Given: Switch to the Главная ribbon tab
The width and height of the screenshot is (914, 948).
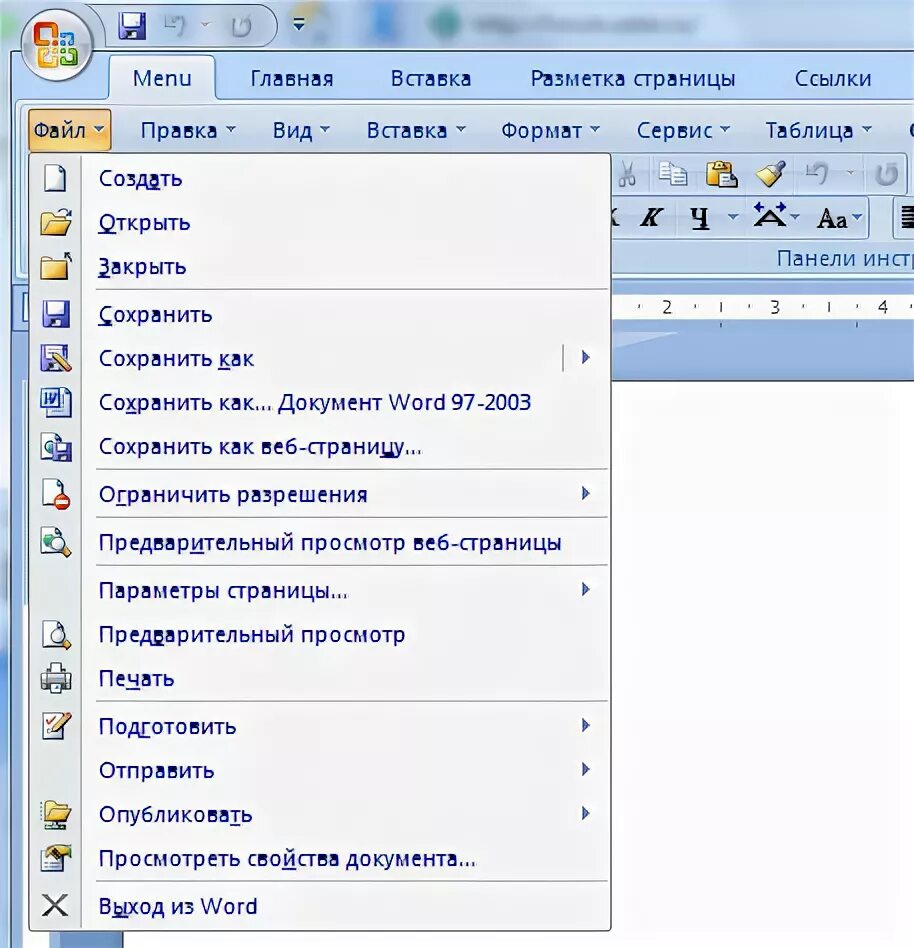Looking at the screenshot, I should point(291,78).
